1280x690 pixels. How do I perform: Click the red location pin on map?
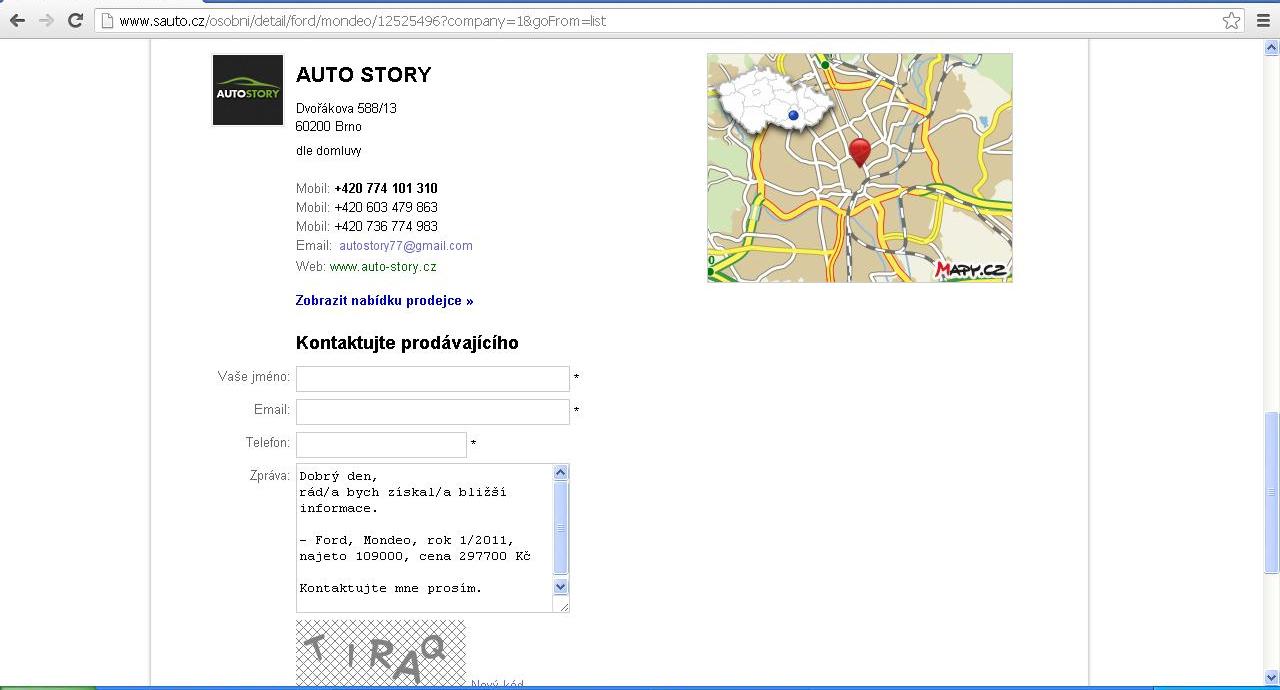(x=859, y=152)
